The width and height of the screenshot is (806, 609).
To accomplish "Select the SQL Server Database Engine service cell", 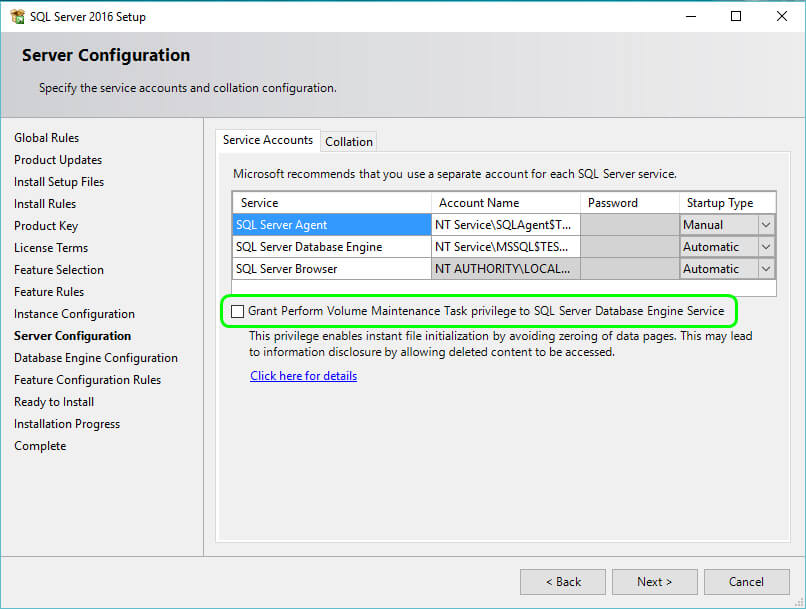I will click(x=332, y=247).
